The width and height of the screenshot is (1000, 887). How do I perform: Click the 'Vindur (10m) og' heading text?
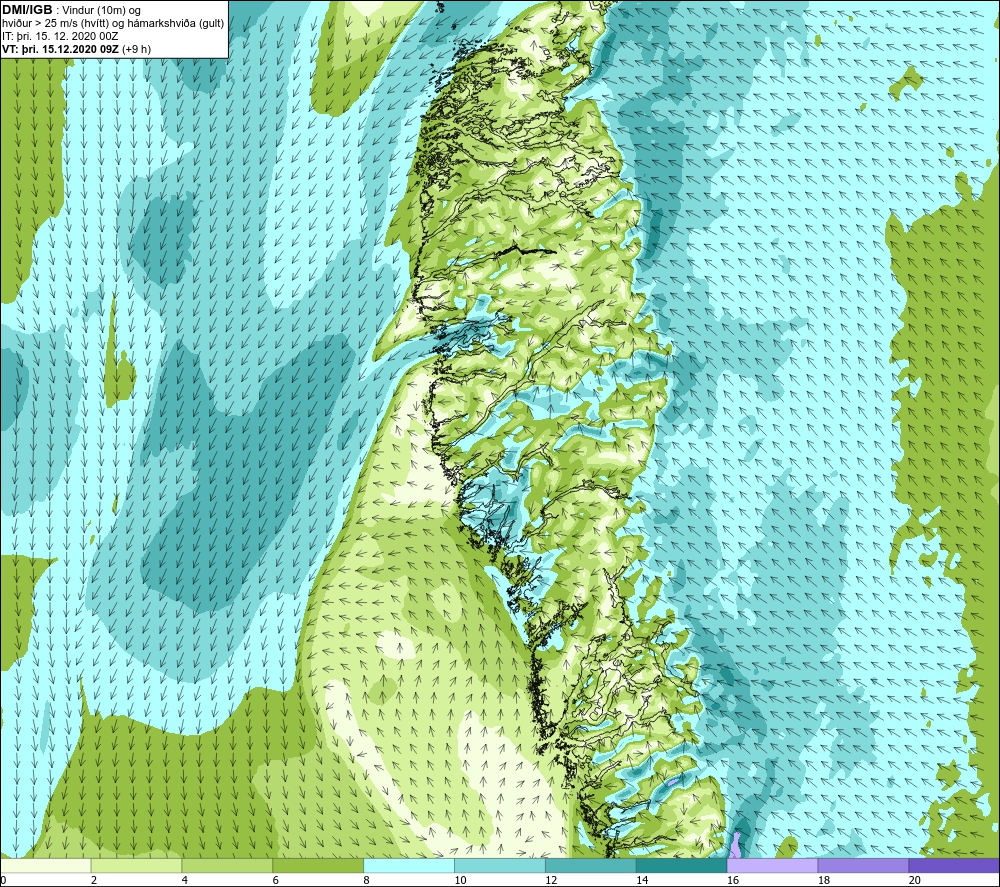point(101,10)
